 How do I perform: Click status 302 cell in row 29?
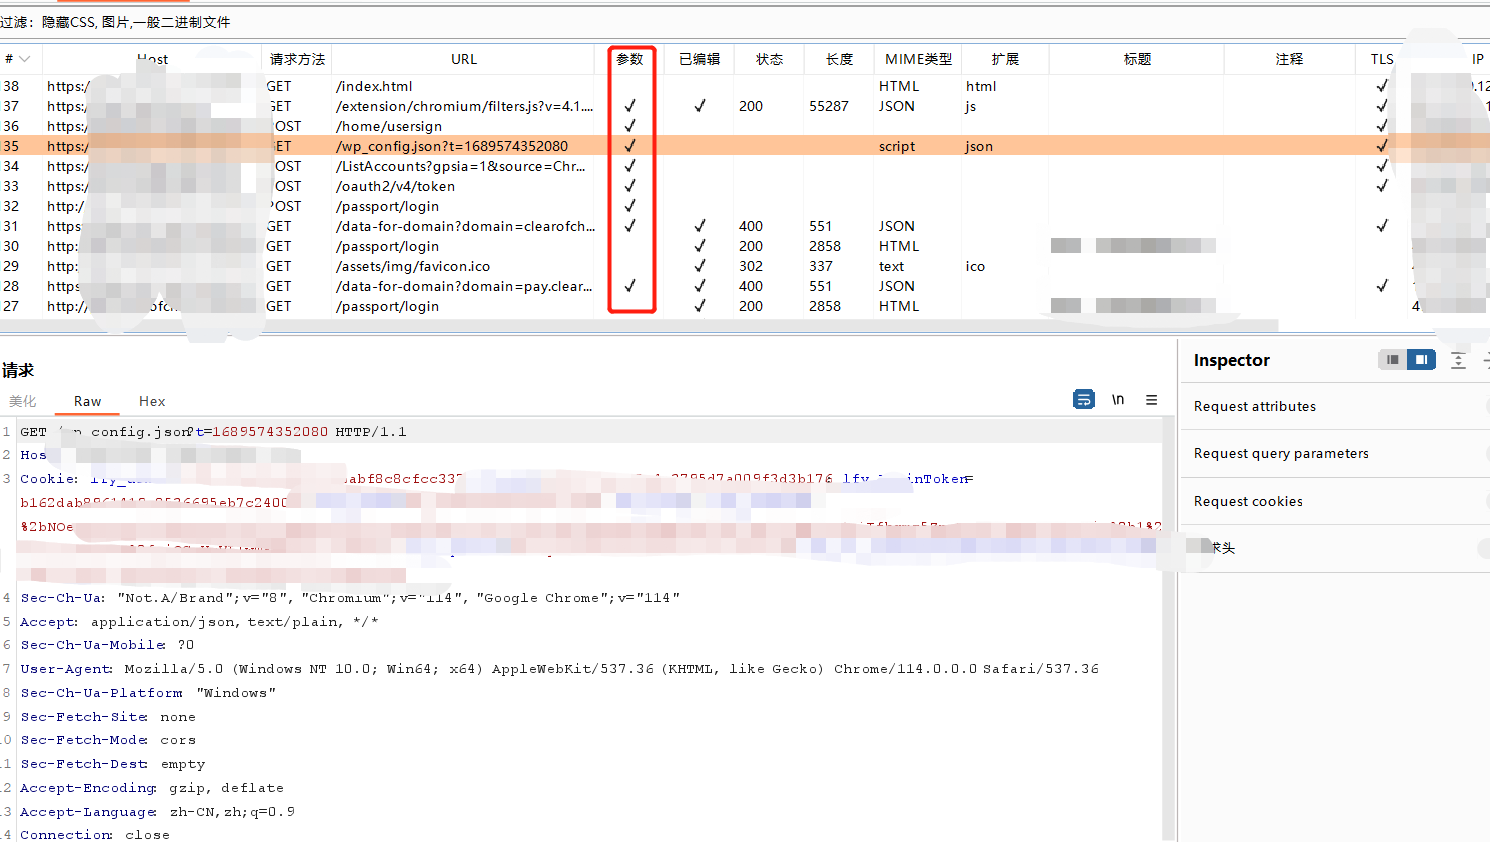click(751, 266)
